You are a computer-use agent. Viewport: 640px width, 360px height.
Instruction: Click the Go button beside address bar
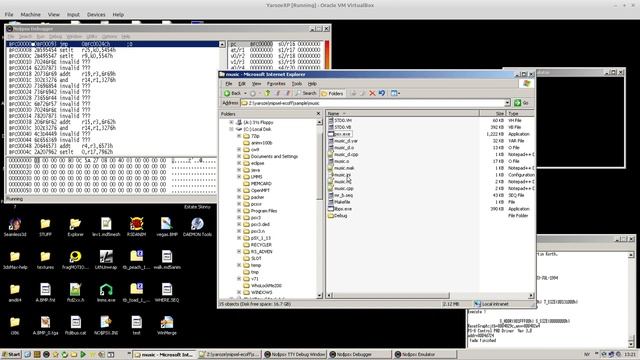[522, 103]
